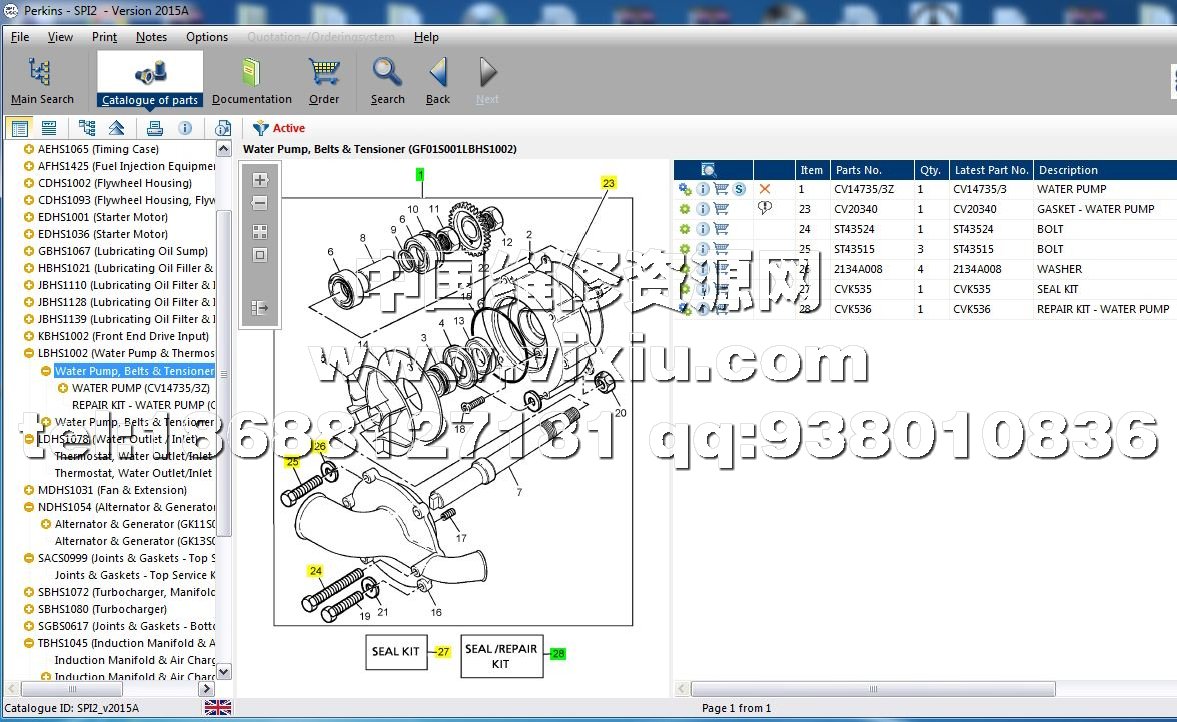1177x722 pixels.
Task: Click the Back navigation button
Action: pyautogui.click(x=438, y=80)
